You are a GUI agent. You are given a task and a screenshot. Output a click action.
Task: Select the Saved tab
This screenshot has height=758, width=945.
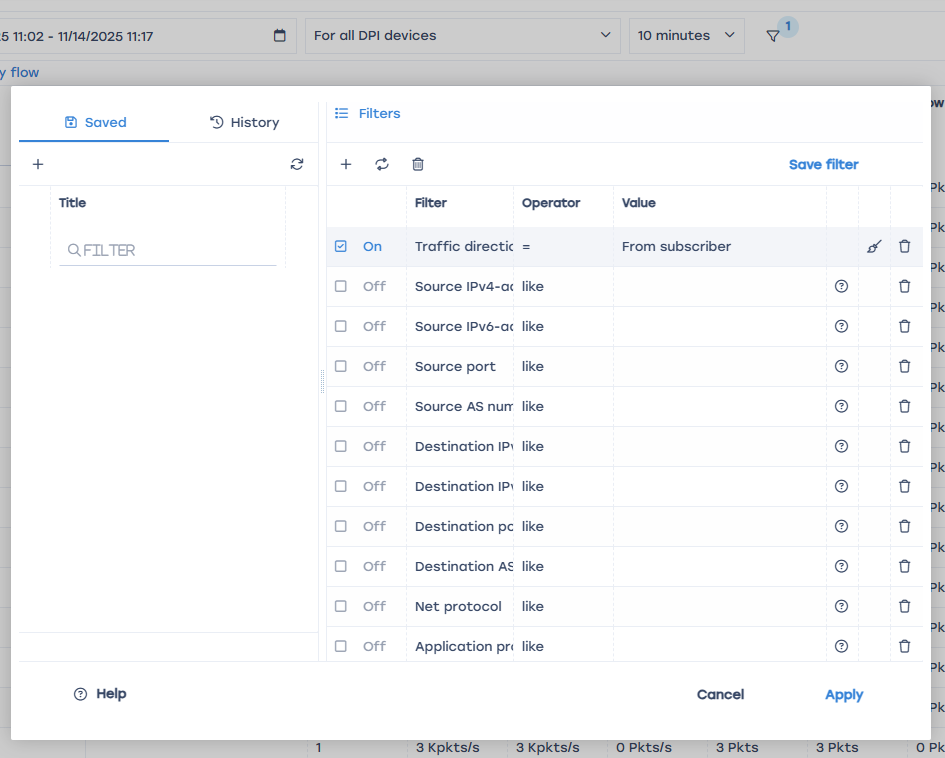coord(95,122)
